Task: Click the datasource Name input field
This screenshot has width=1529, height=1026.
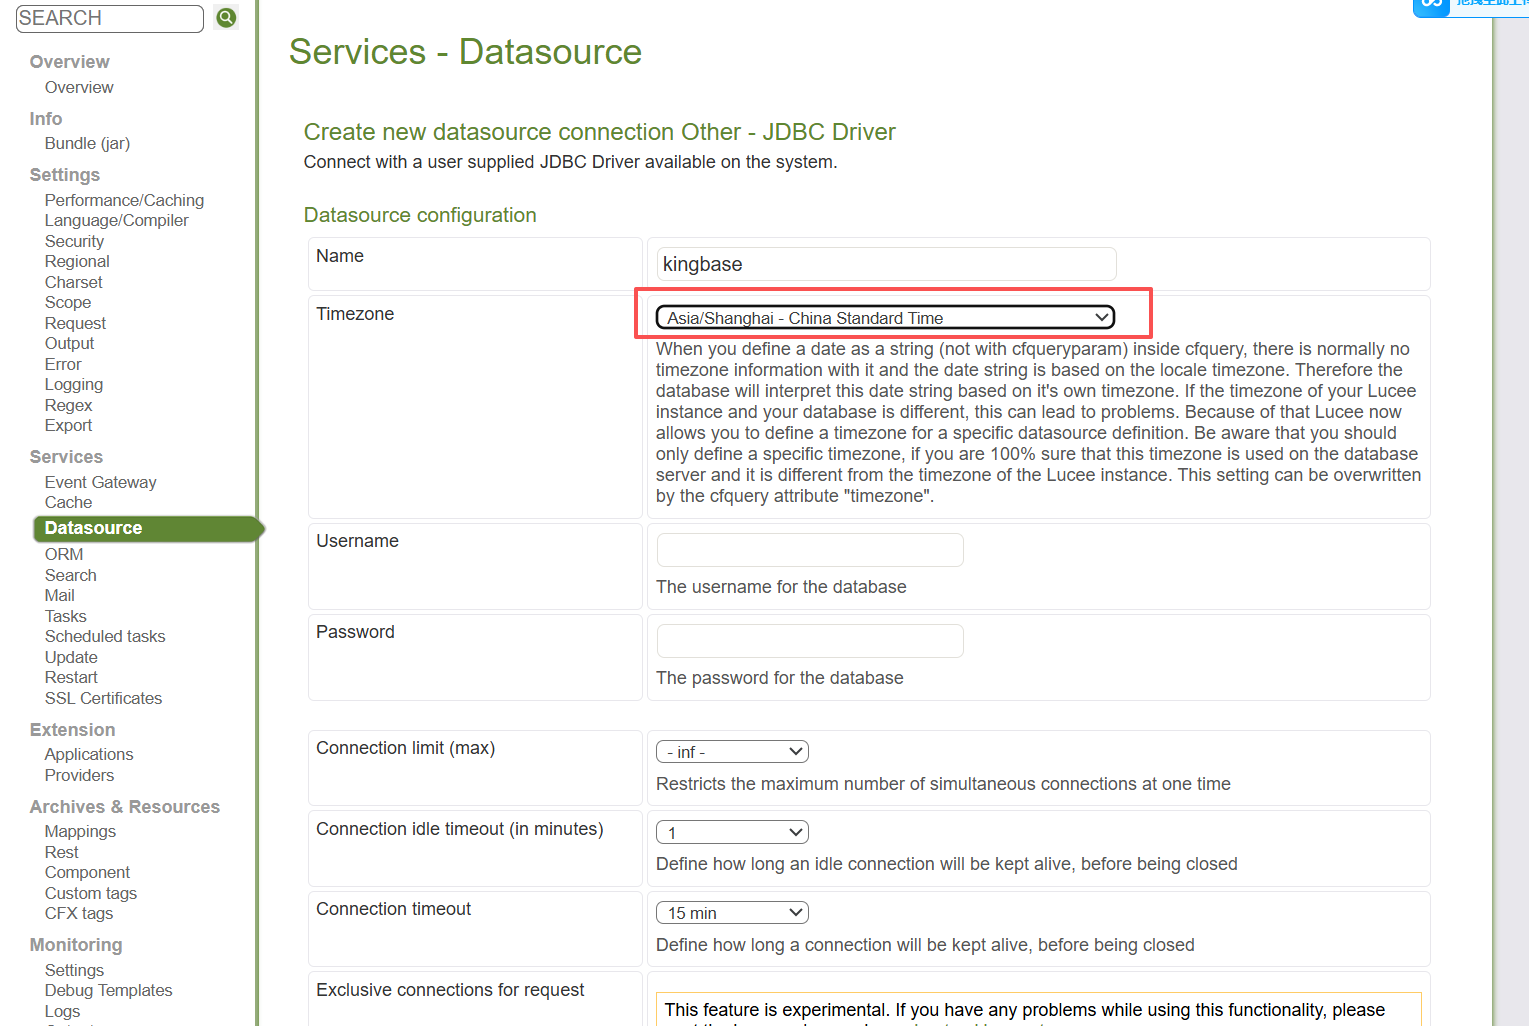Action: 886,265
